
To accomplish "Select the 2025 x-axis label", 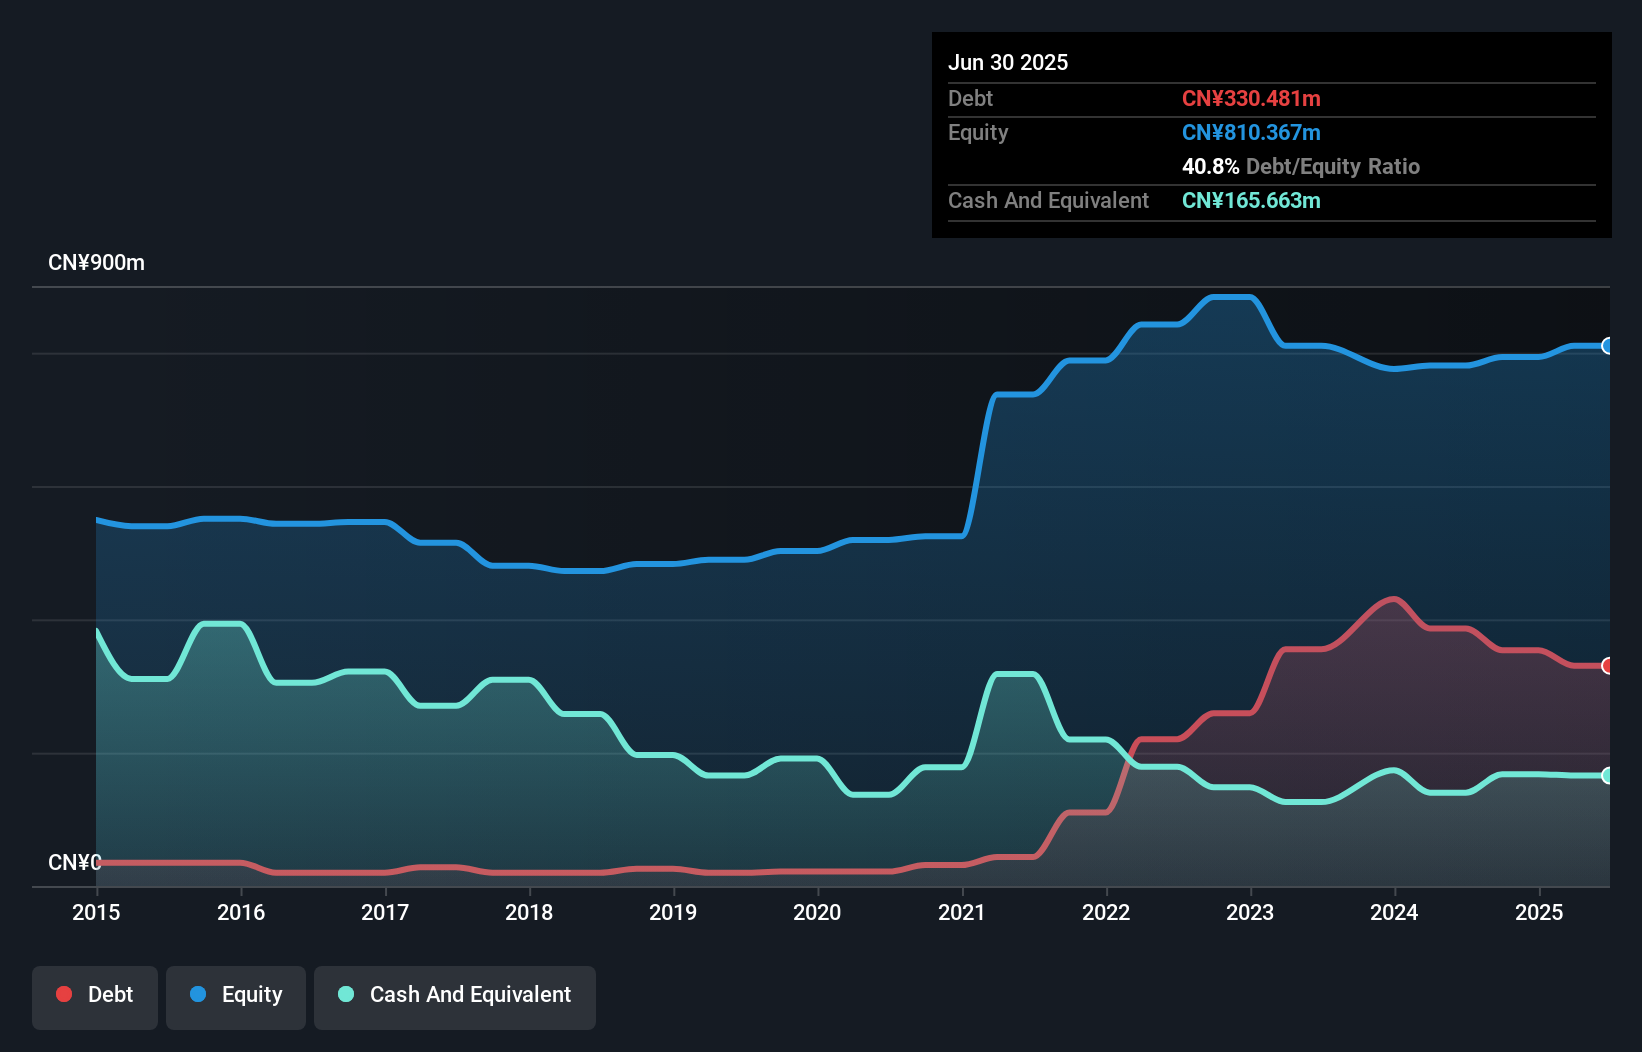I will pos(1539,912).
